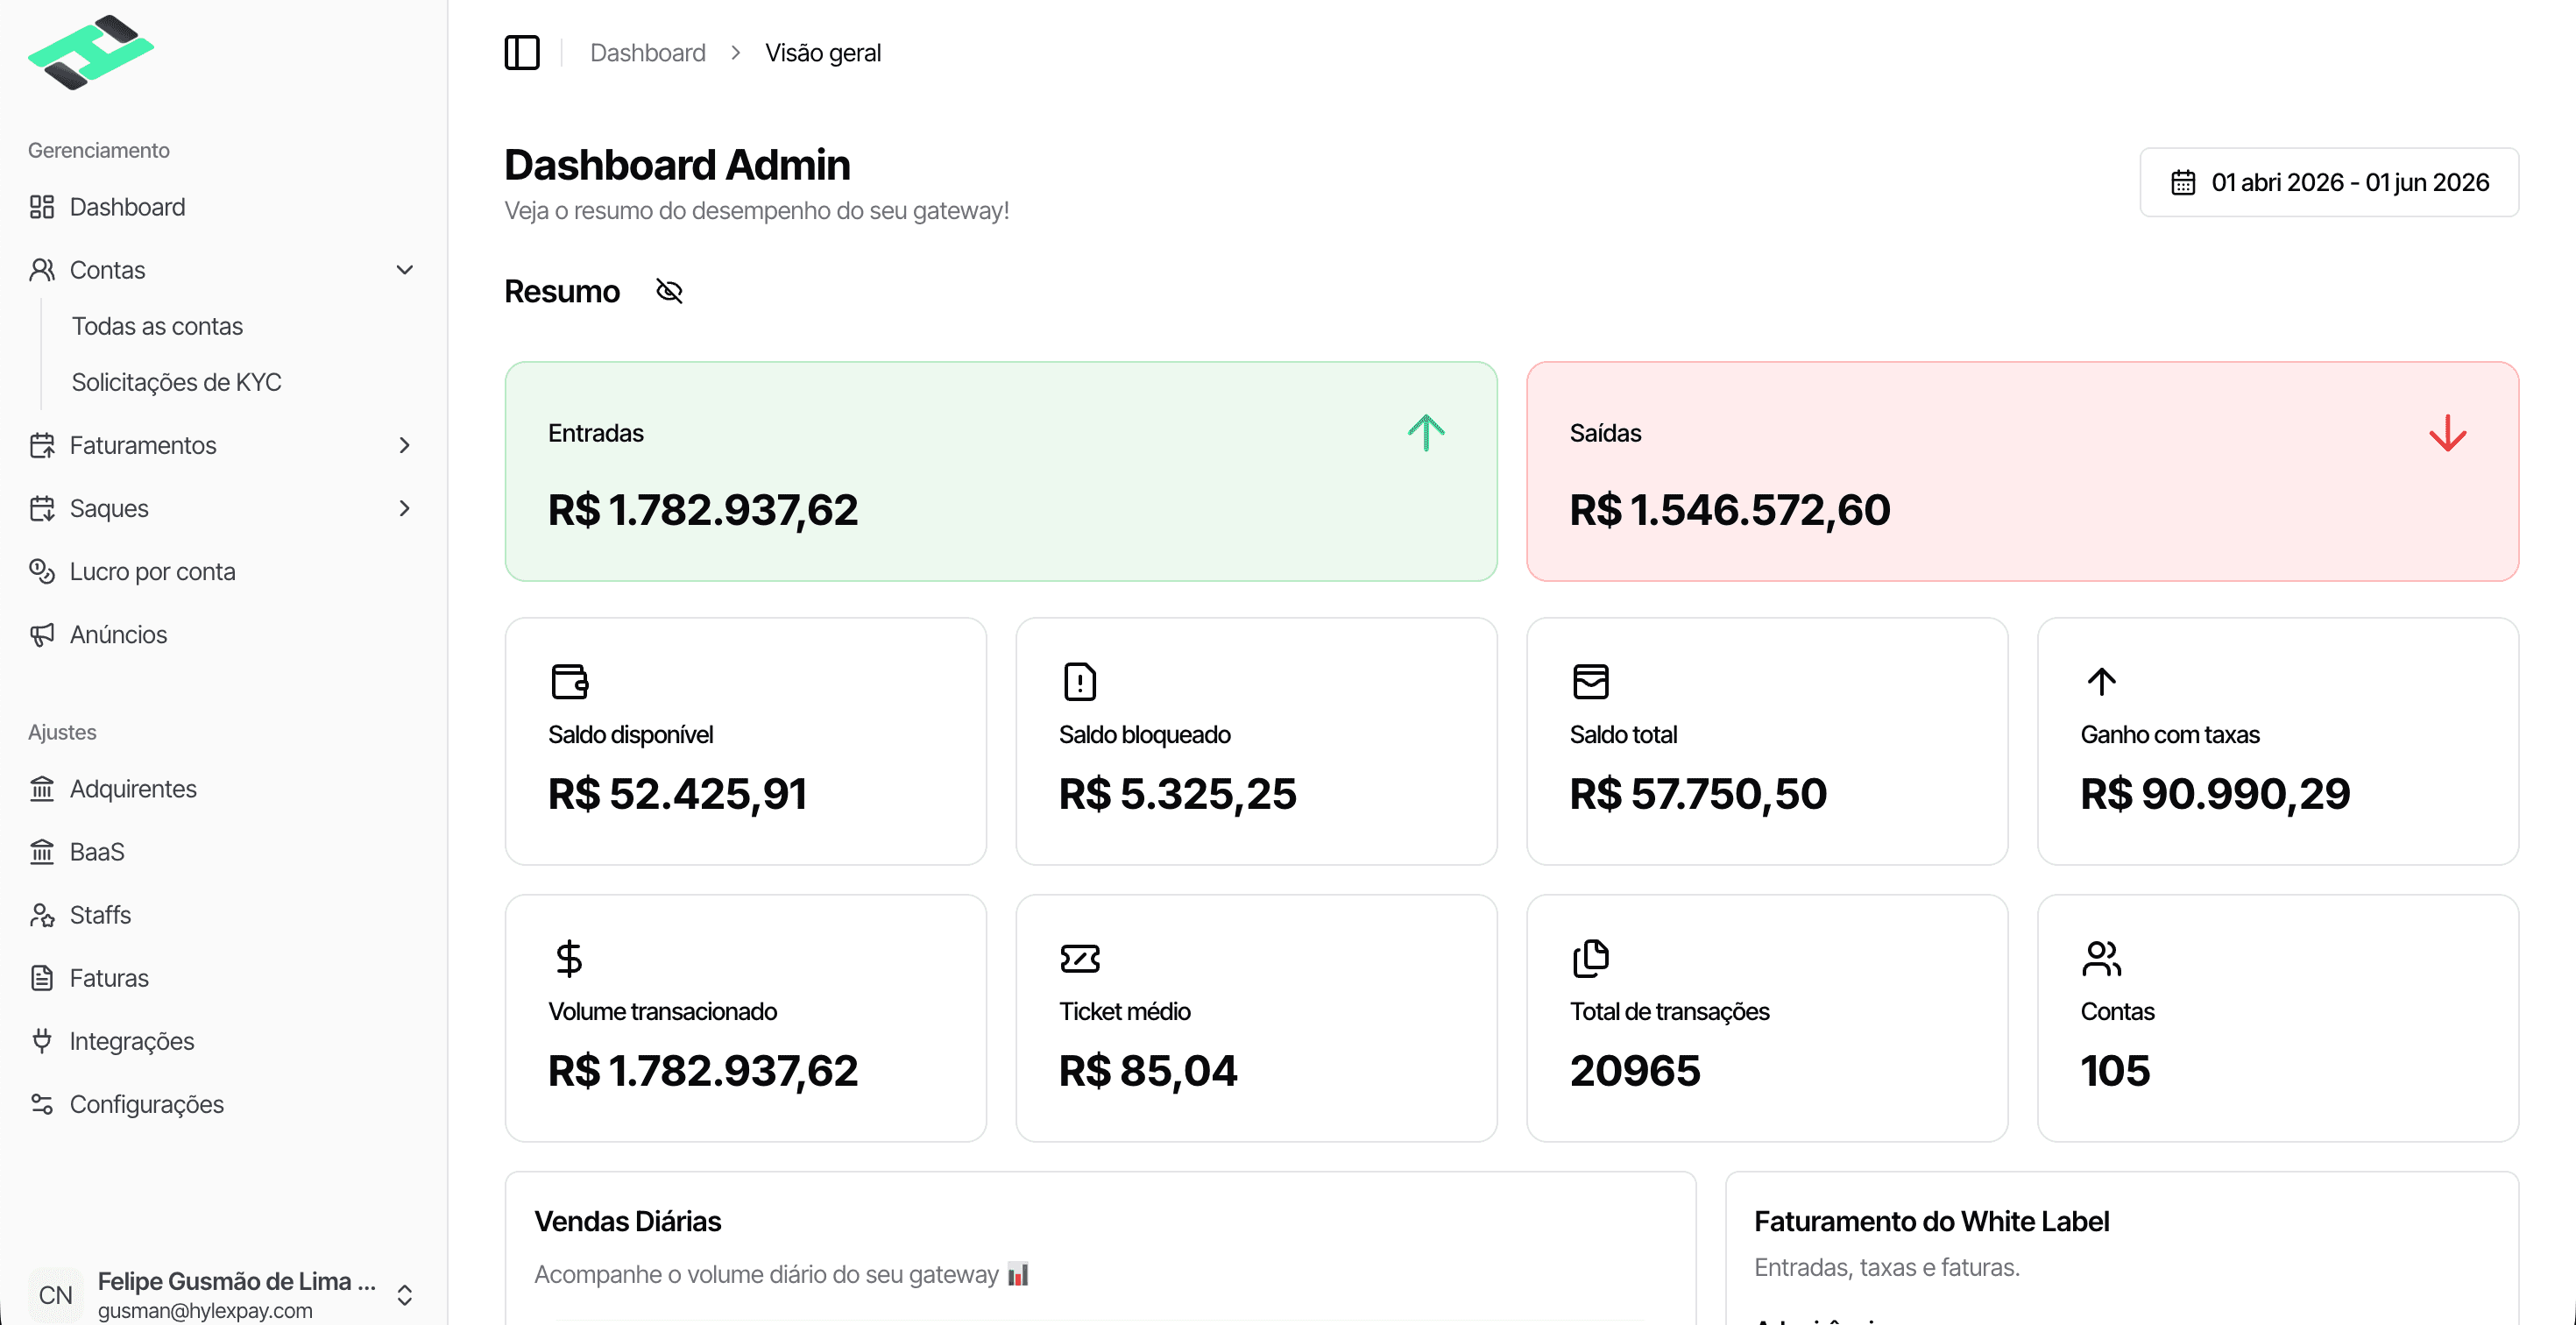Click the Anúncios megaphone icon
The image size is (2576, 1325).
[x=41, y=634]
